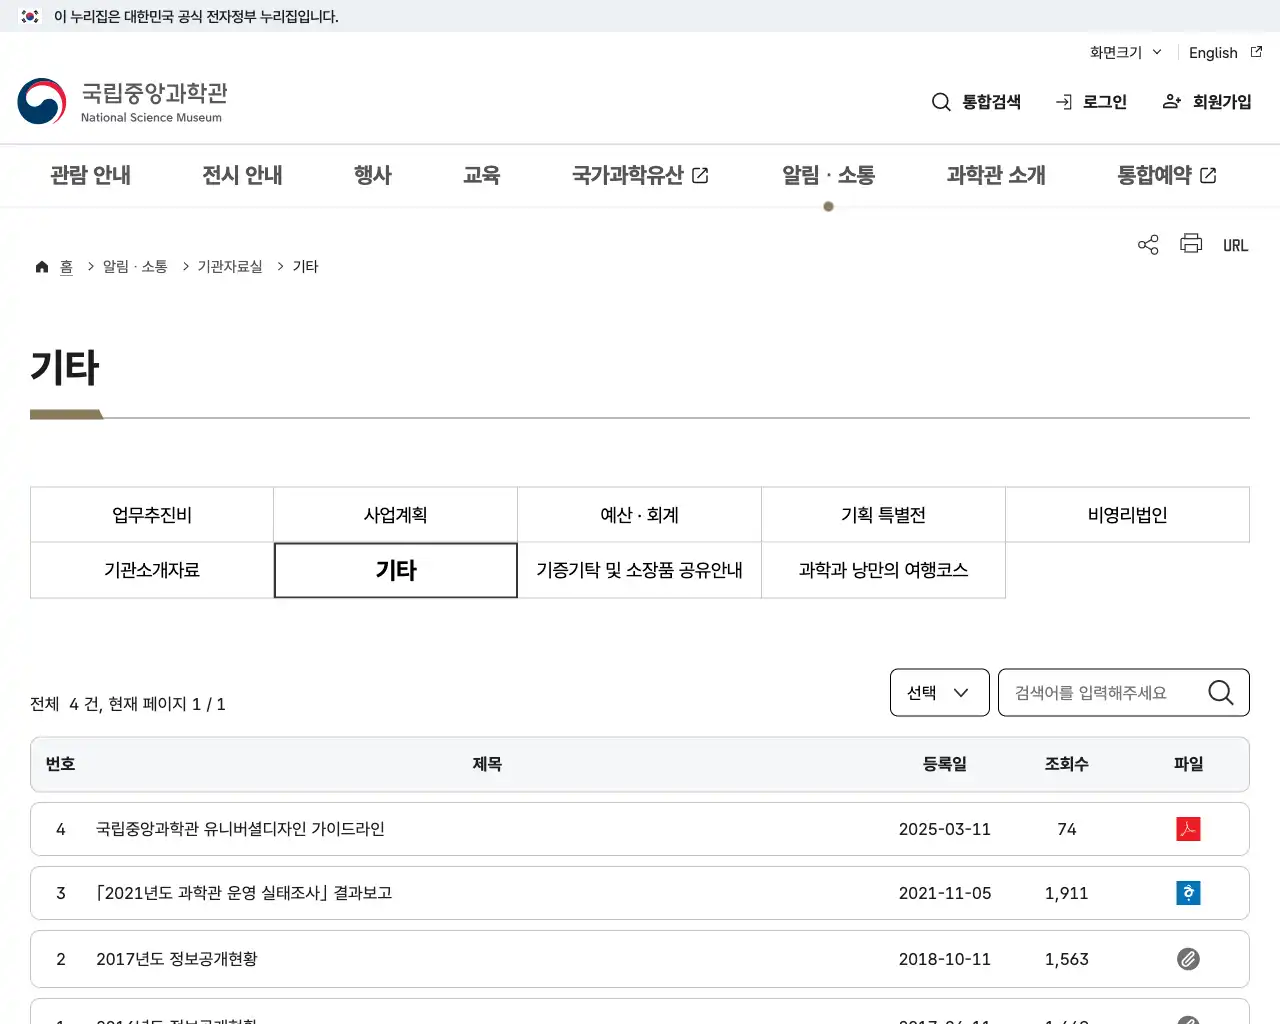
Task: Switch to the 기획 특별전 category
Action: point(883,514)
